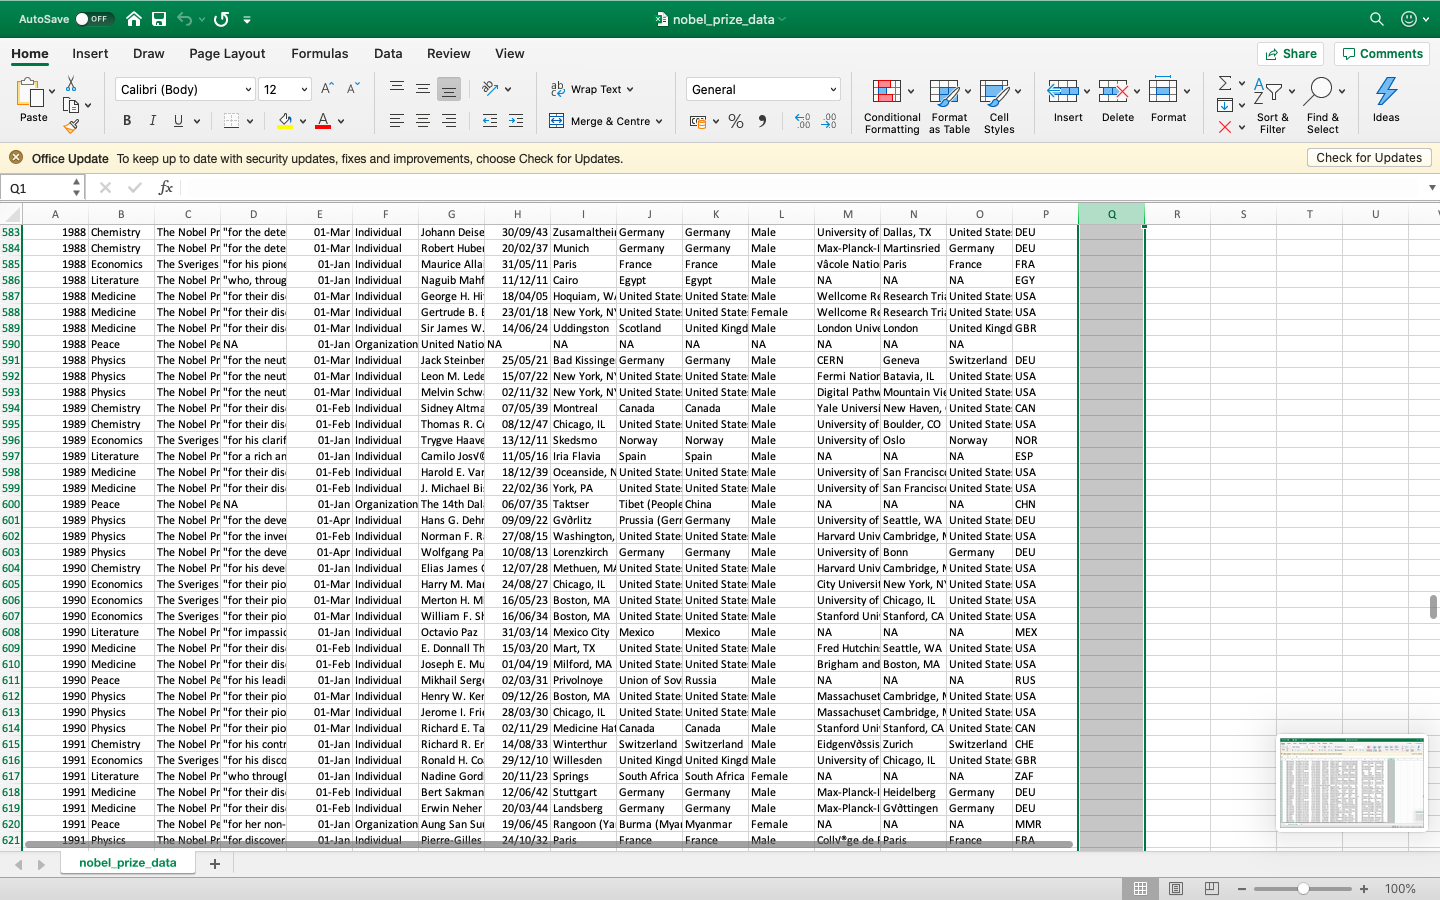The height and width of the screenshot is (900, 1440).
Task: Open the font name dropdown
Action: click(248, 89)
